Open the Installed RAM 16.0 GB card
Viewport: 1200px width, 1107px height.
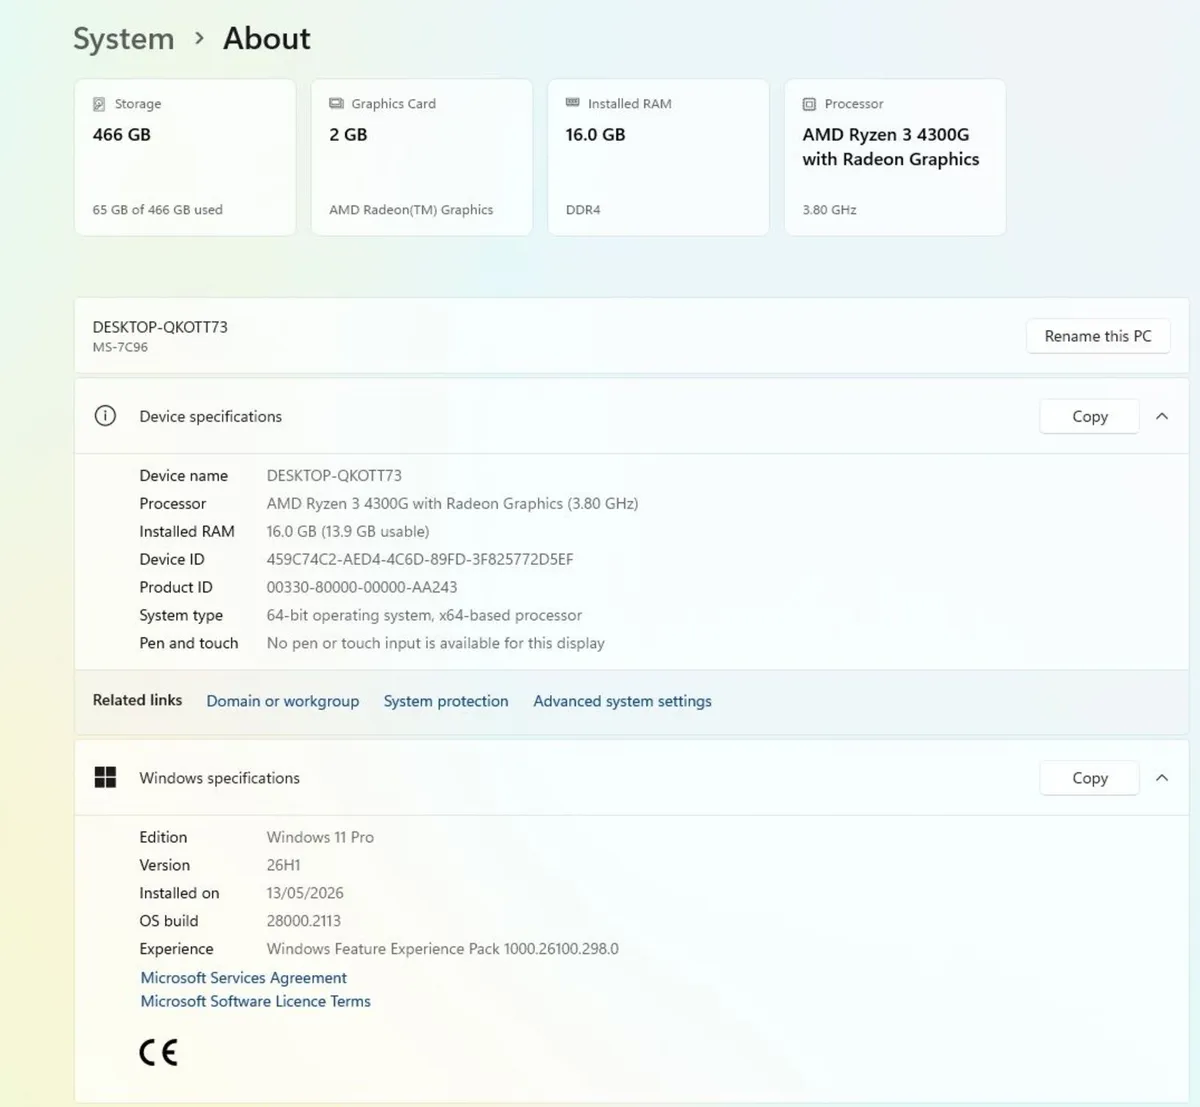point(658,157)
